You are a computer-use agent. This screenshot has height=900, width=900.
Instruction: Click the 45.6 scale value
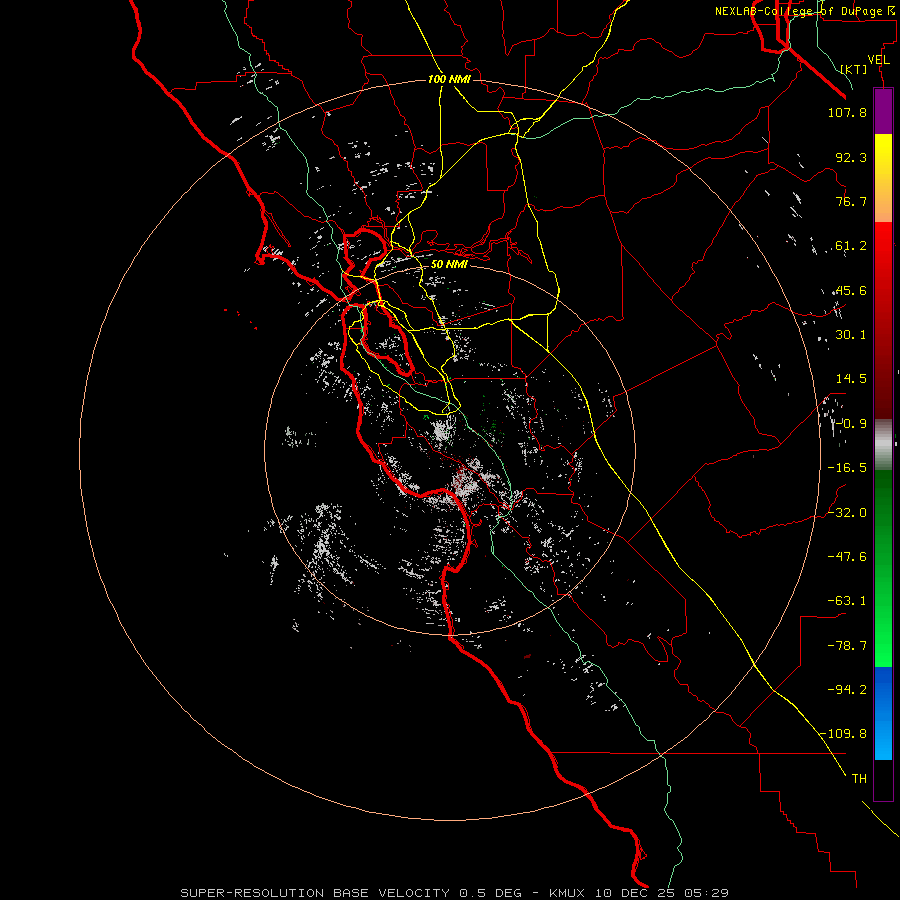click(x=851, y=290)
